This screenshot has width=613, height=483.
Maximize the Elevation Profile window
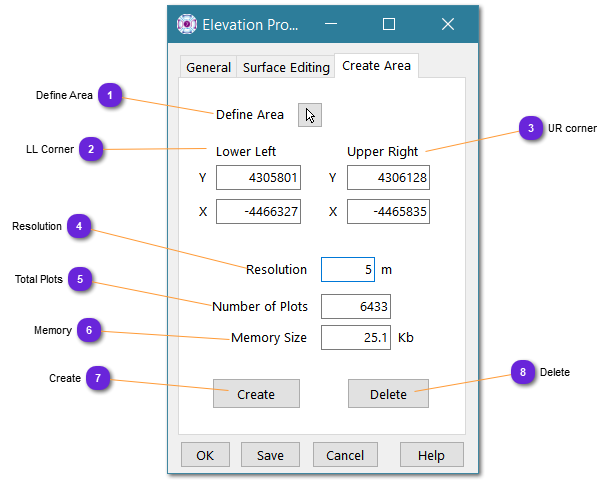(389, 24)
